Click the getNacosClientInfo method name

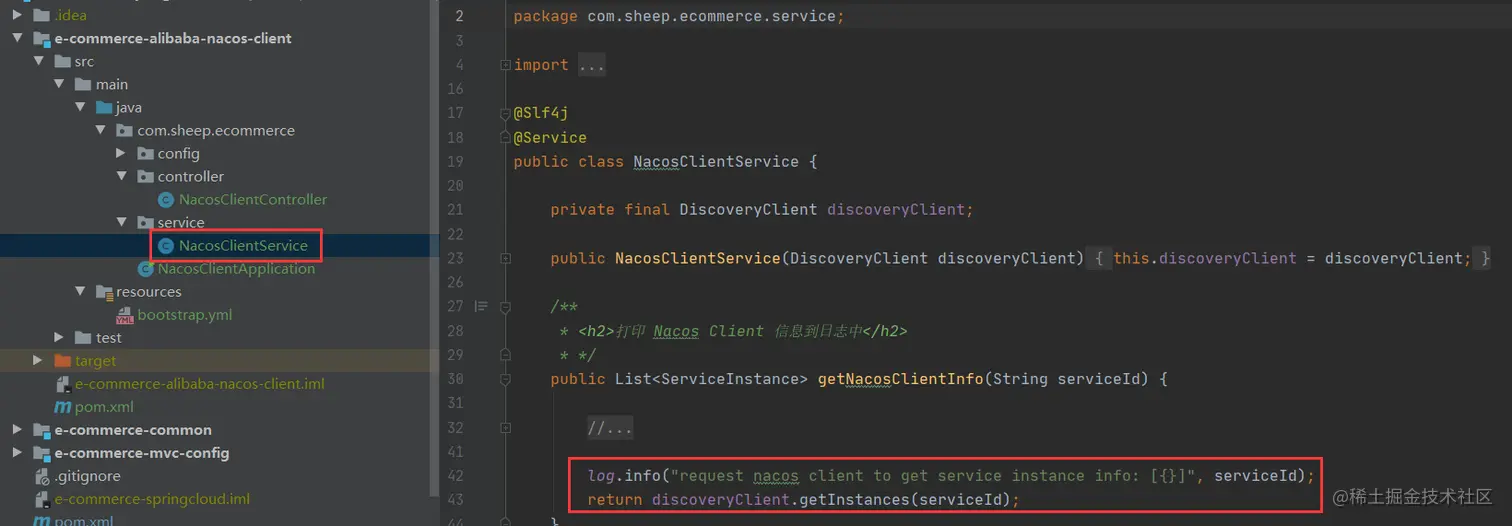900,379
